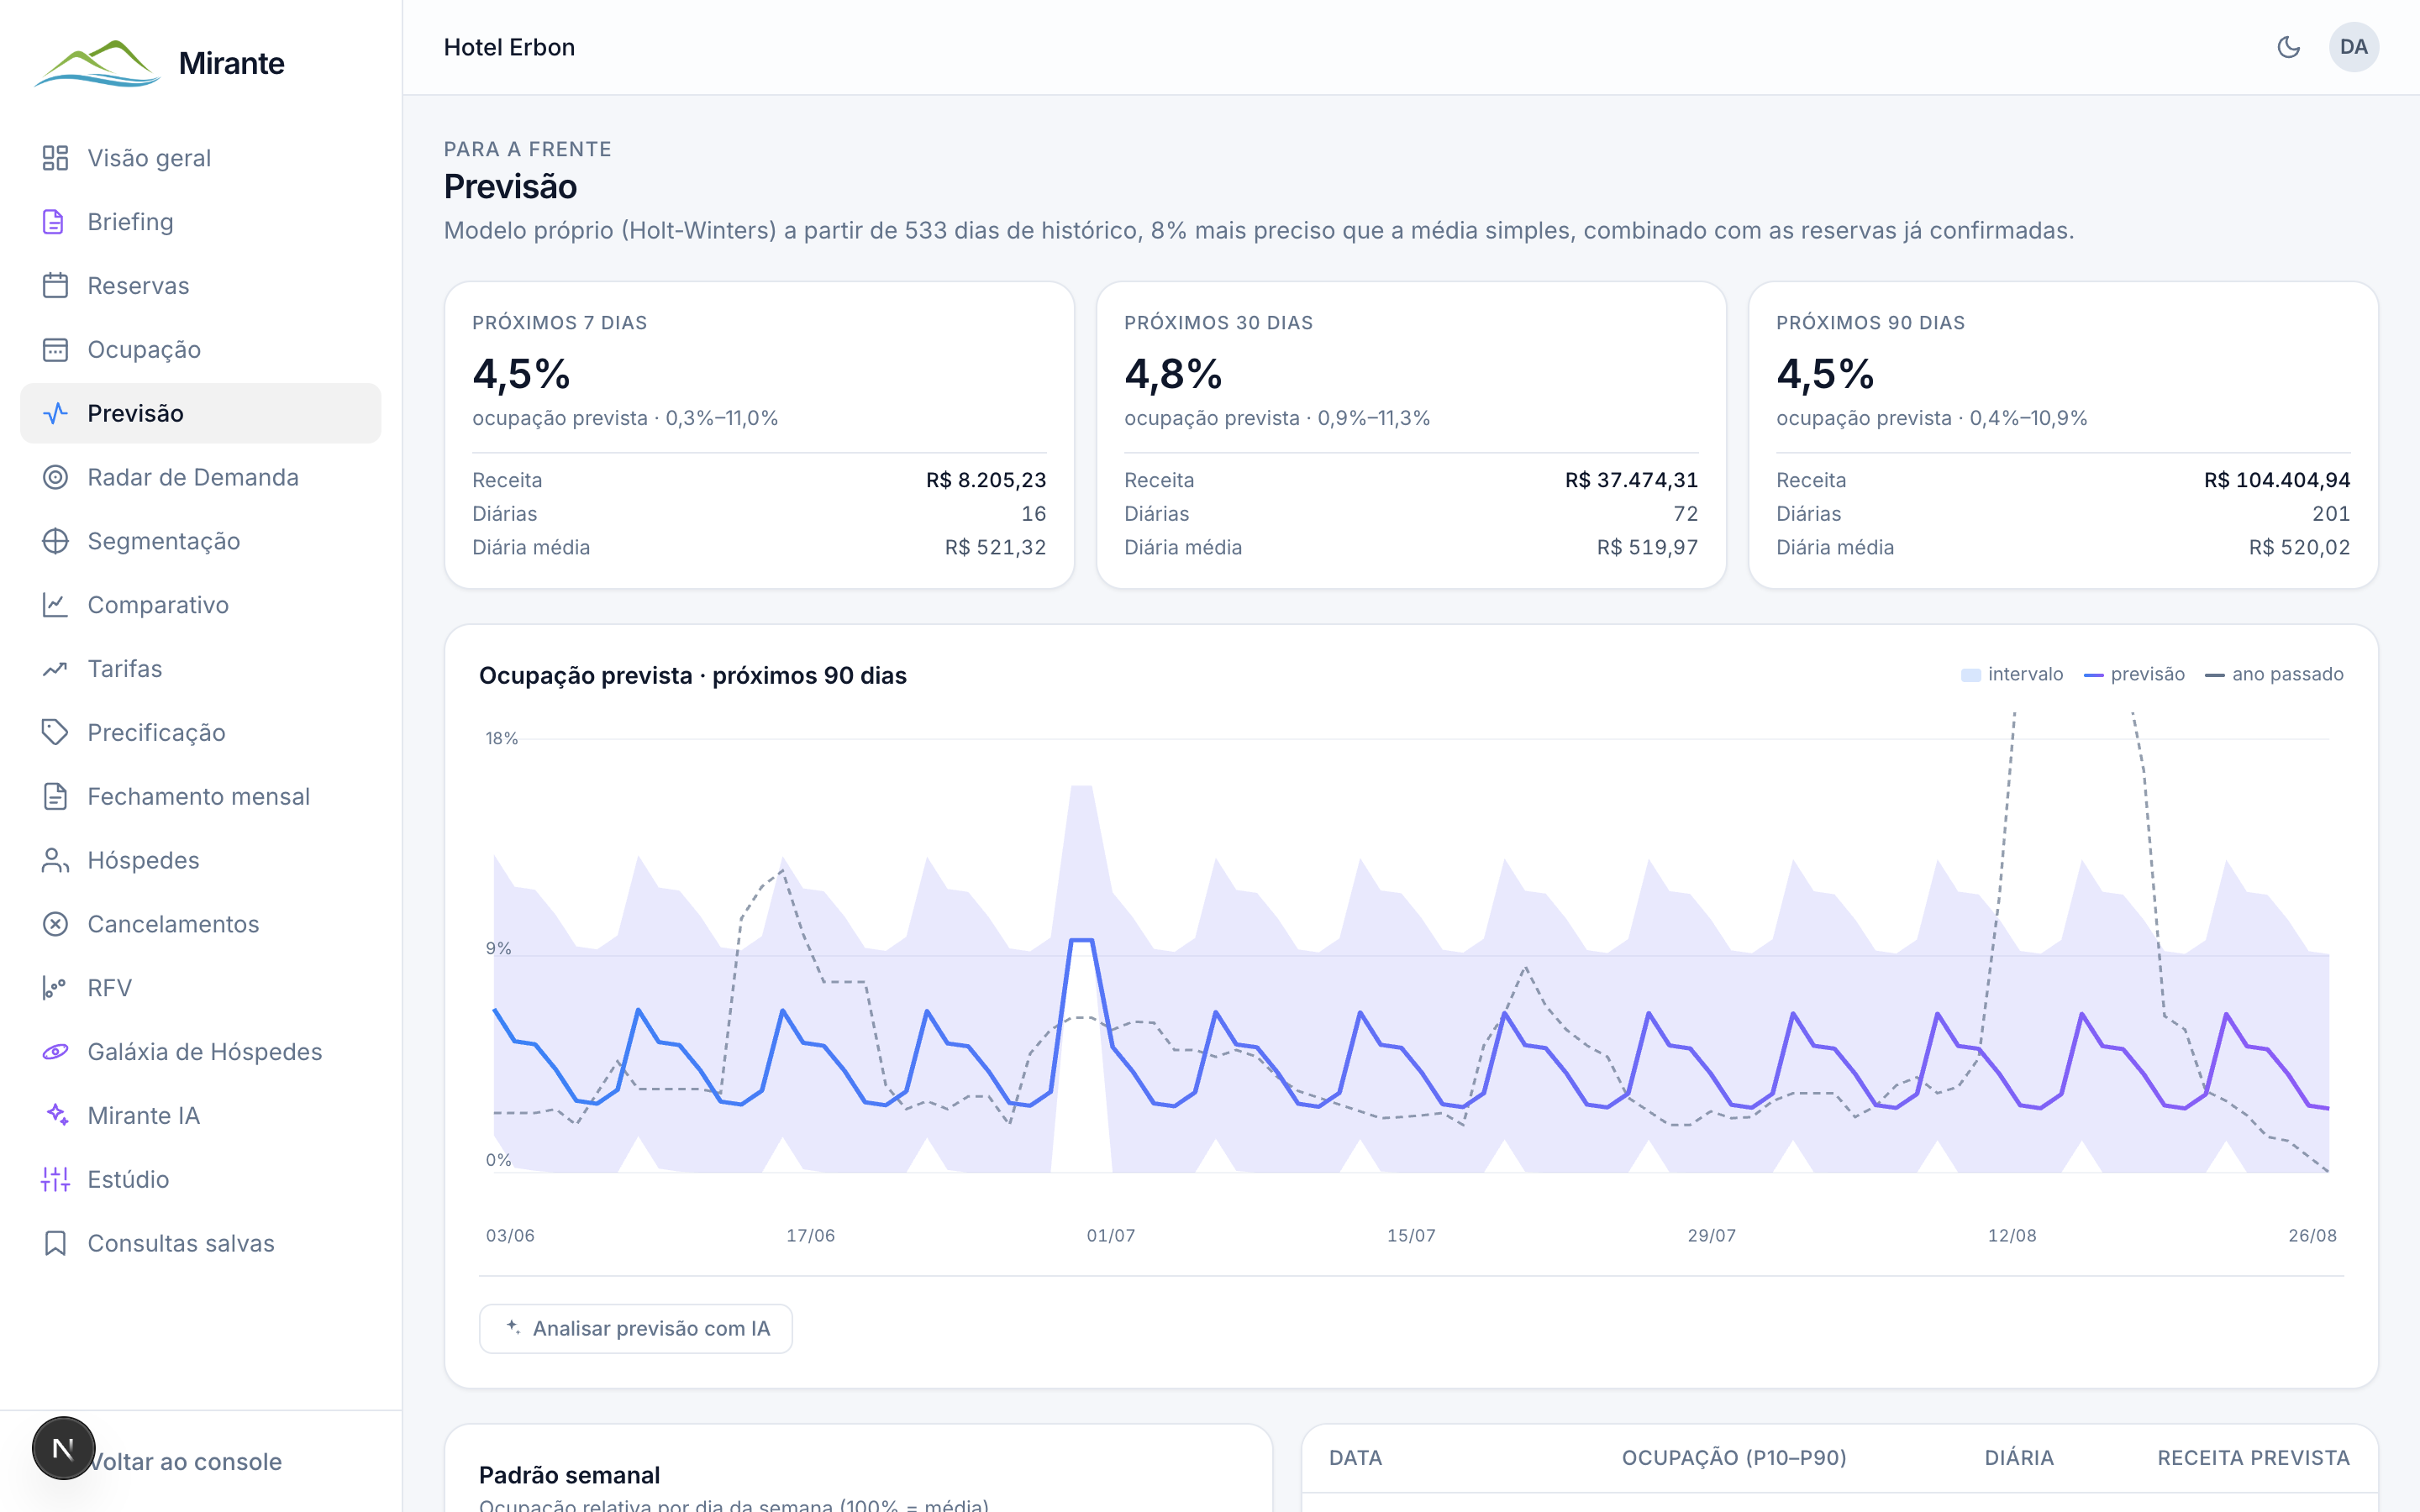Toggle the previsão legend series

(2134, 675)
